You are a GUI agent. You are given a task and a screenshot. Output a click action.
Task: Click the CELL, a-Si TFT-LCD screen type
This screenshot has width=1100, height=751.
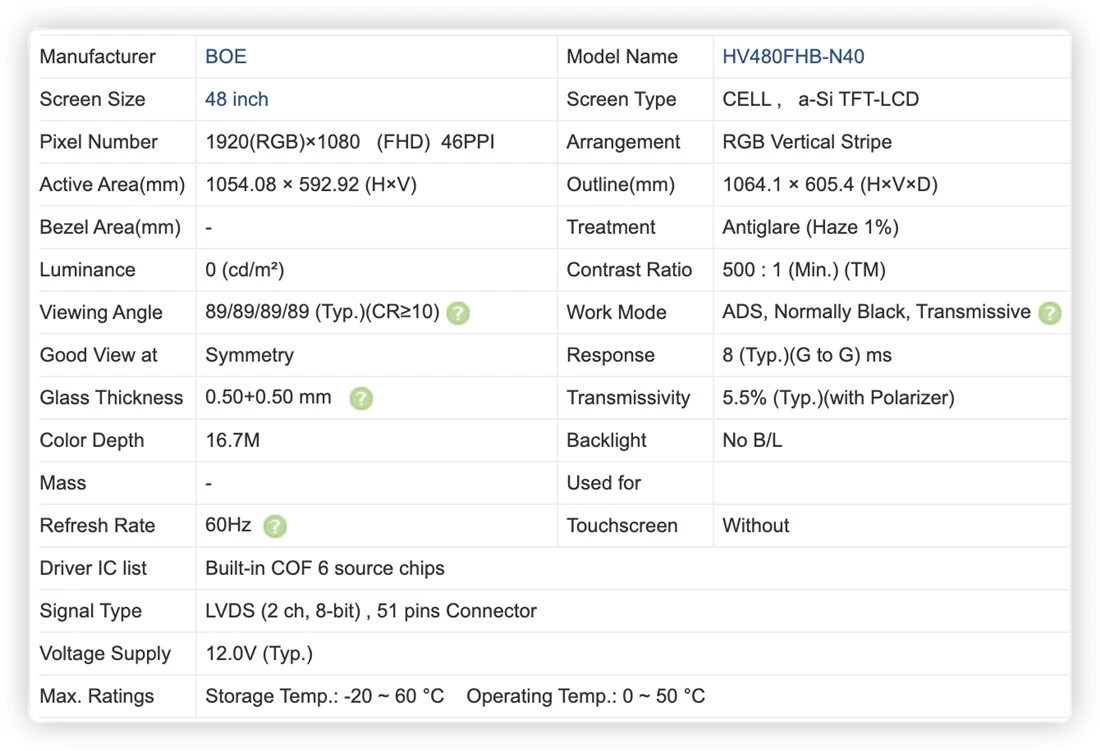(x=821, y=100)
